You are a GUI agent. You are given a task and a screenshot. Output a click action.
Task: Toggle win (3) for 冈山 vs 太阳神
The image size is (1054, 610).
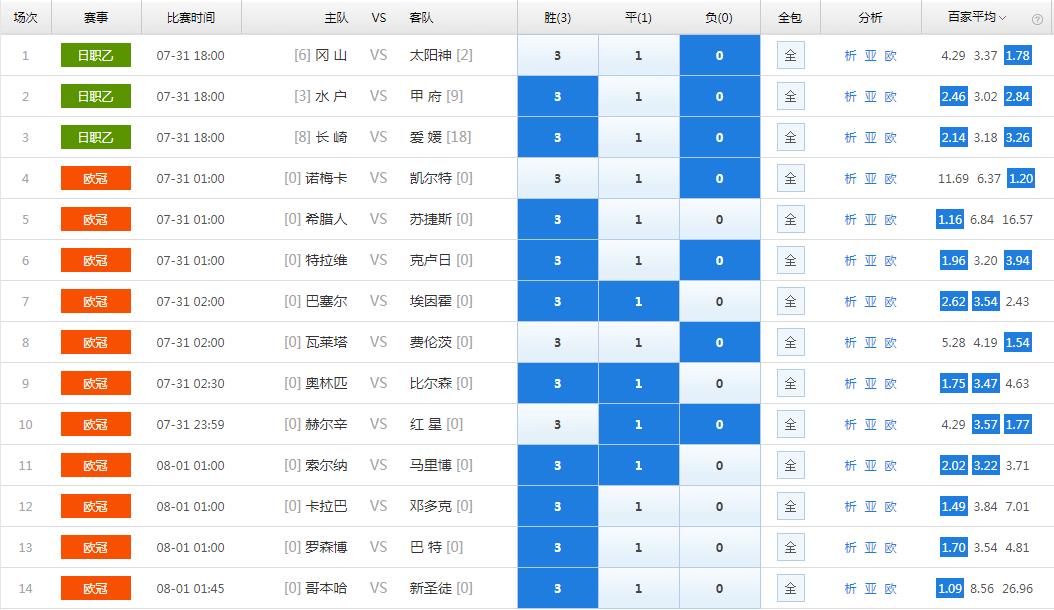click(x=557, y=55)
